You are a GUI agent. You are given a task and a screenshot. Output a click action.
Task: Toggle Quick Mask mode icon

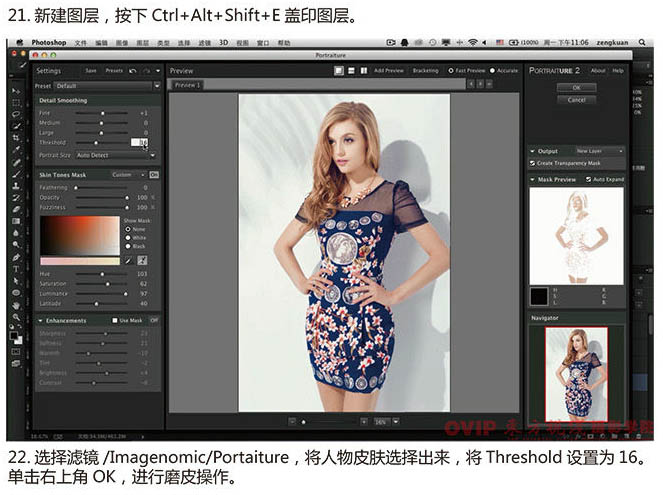(16, 352)
